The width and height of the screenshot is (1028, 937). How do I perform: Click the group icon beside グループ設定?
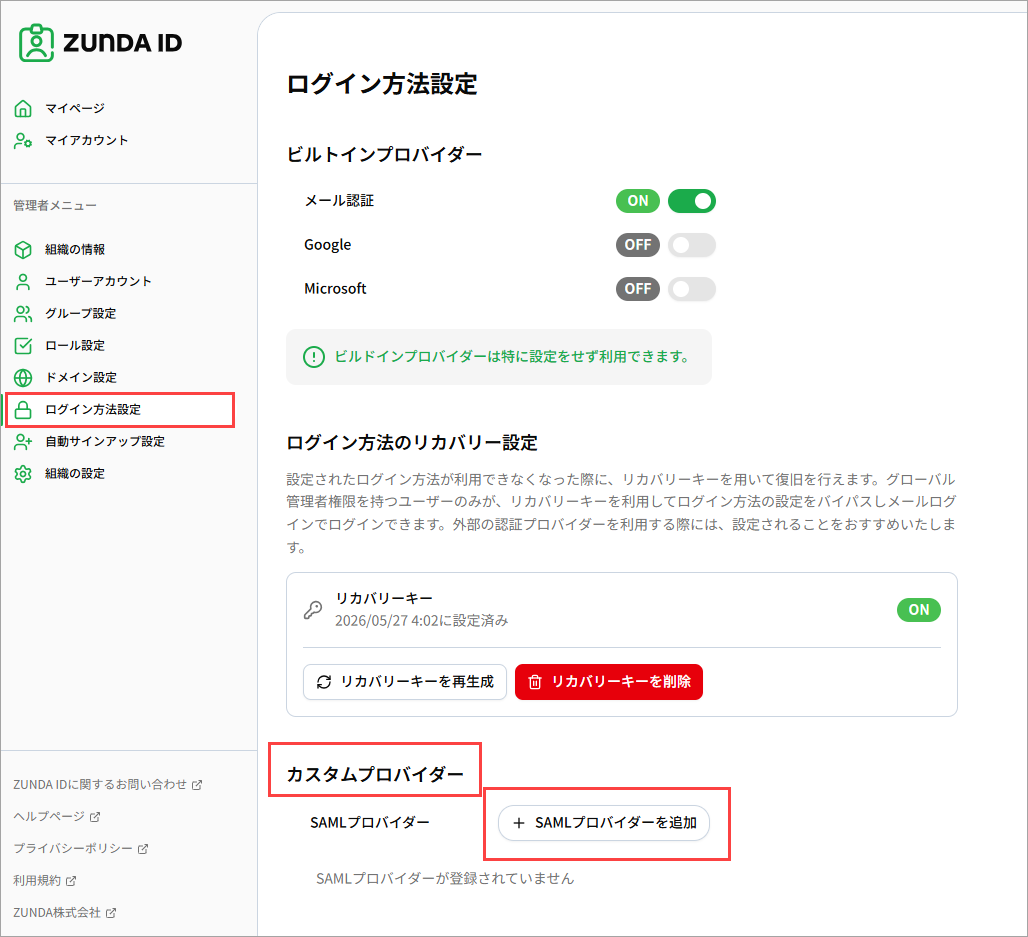coord(23,314)
